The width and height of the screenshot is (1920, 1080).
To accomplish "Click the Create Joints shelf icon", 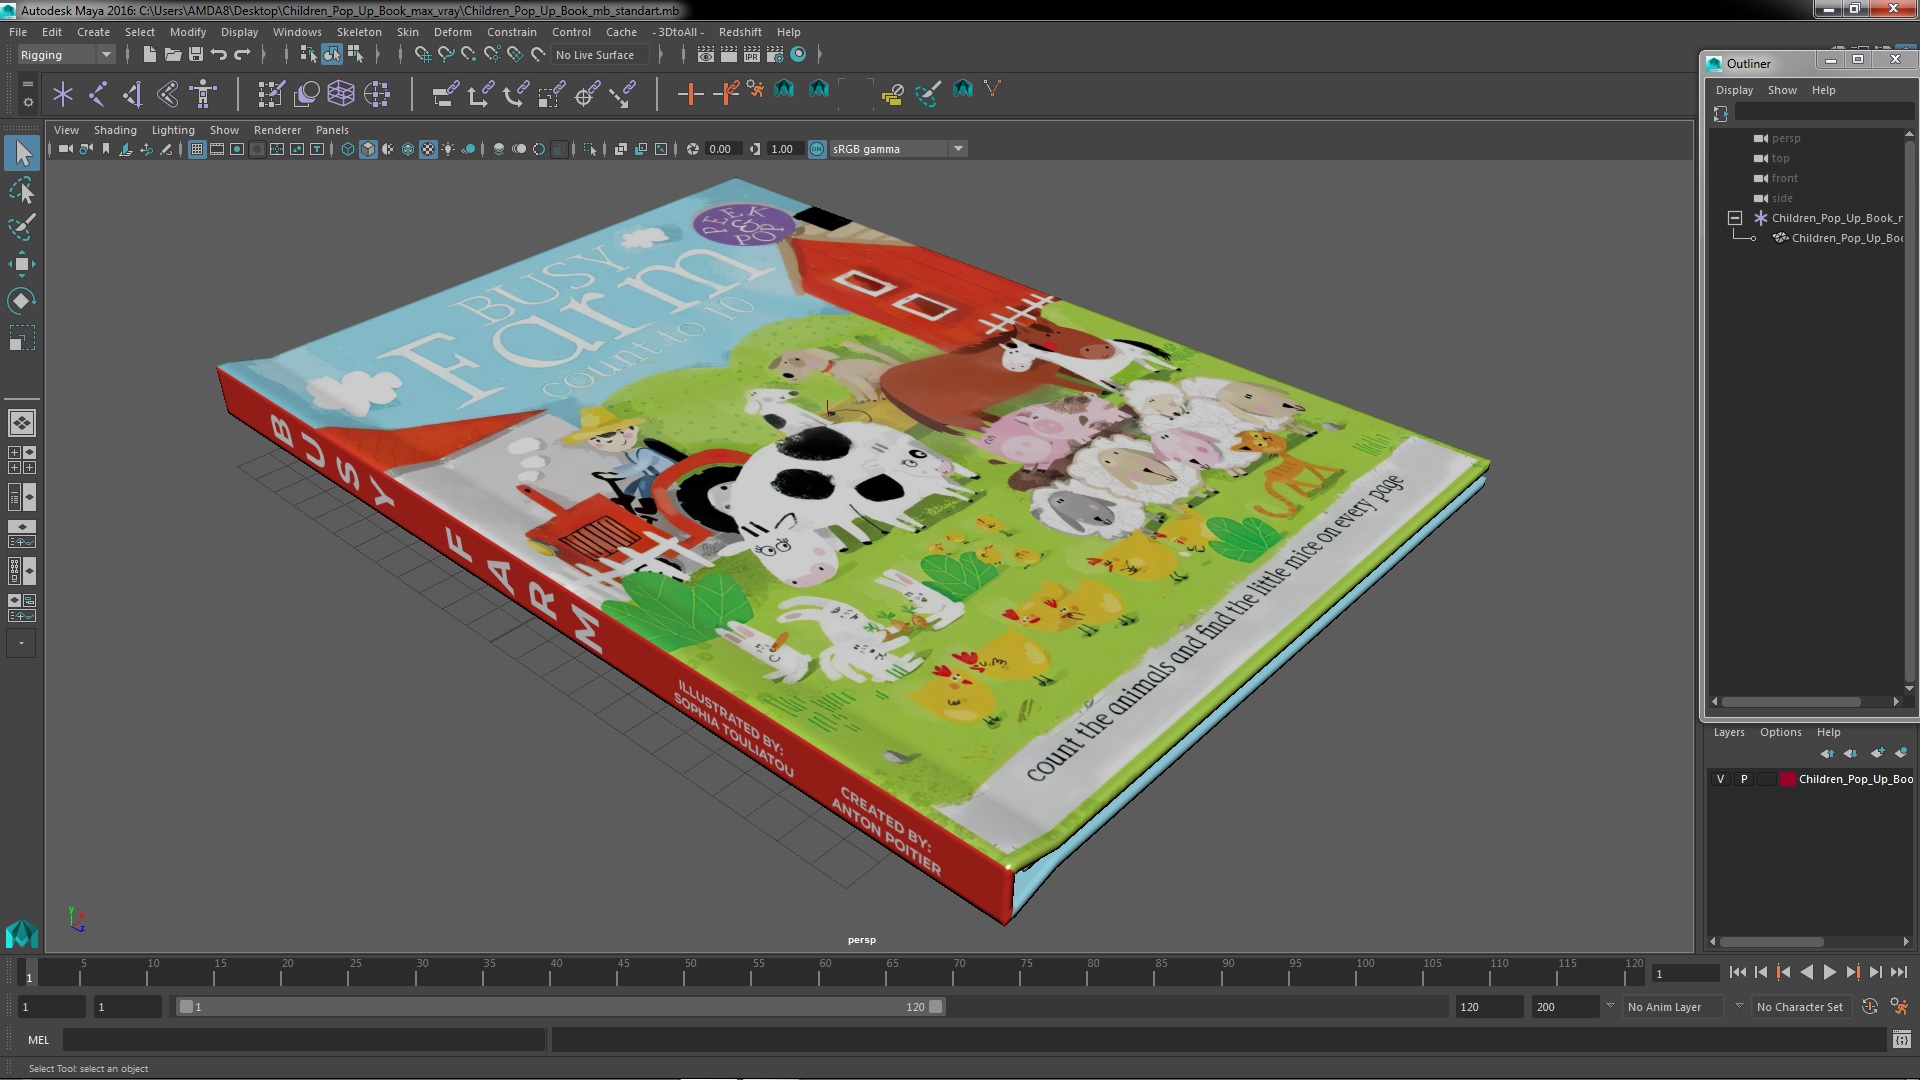I will click(x=98, y=94).
